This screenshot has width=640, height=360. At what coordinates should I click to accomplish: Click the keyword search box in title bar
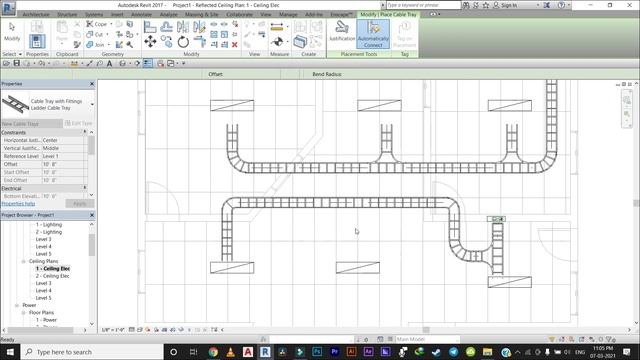[x=423, y=5]
